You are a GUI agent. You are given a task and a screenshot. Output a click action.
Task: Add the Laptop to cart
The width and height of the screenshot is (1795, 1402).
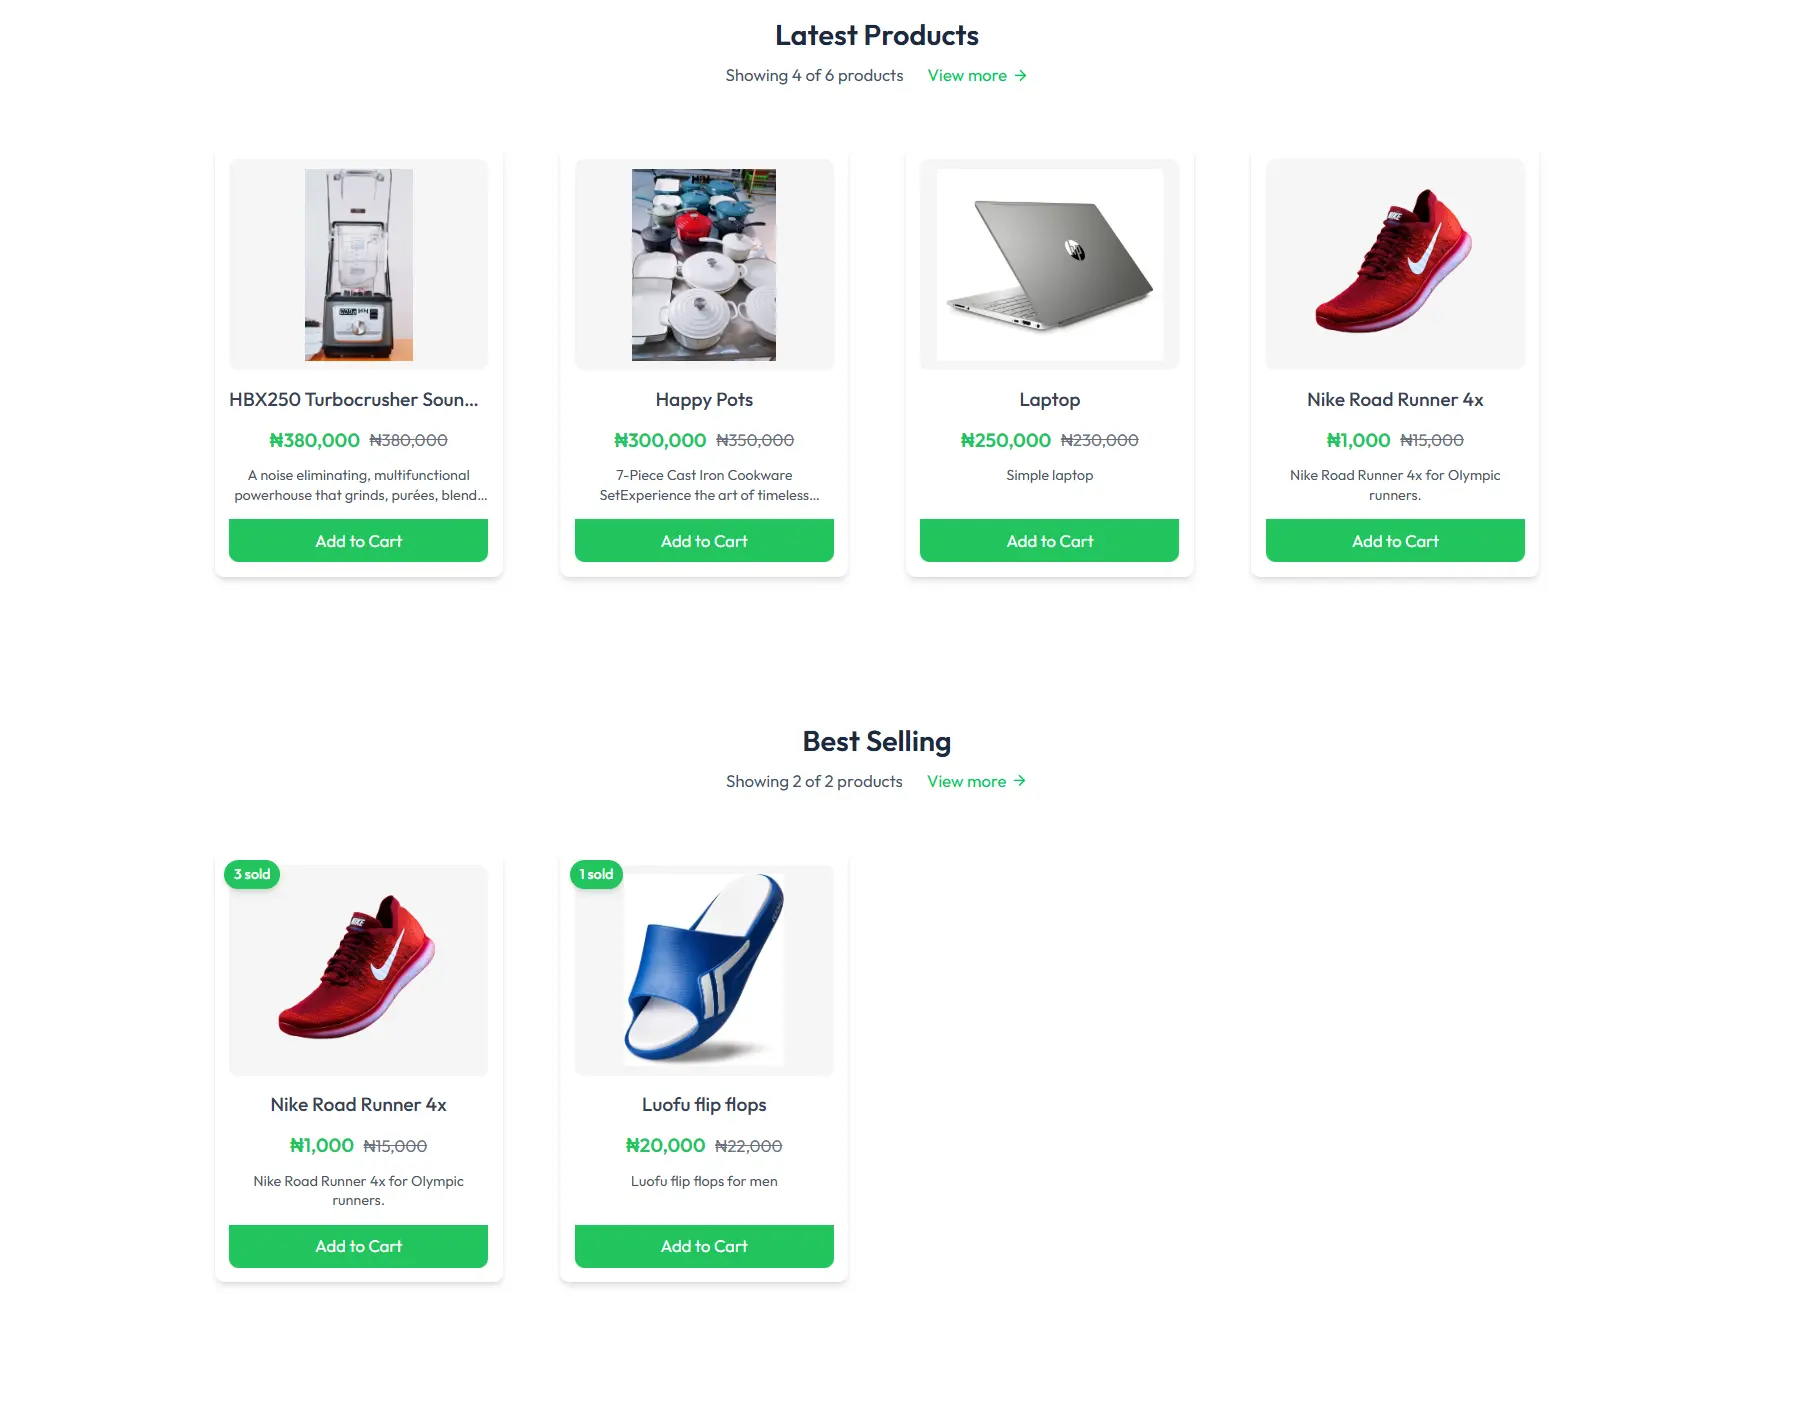1049,541
